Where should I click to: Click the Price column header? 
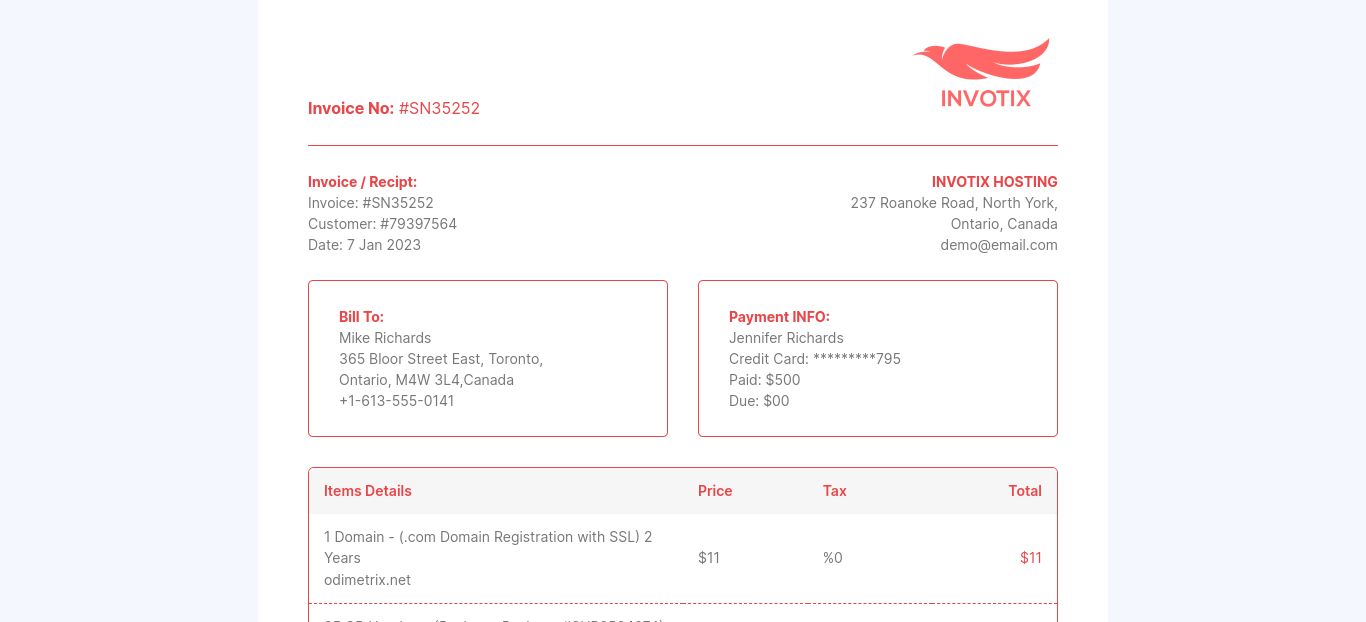(715, 491)
